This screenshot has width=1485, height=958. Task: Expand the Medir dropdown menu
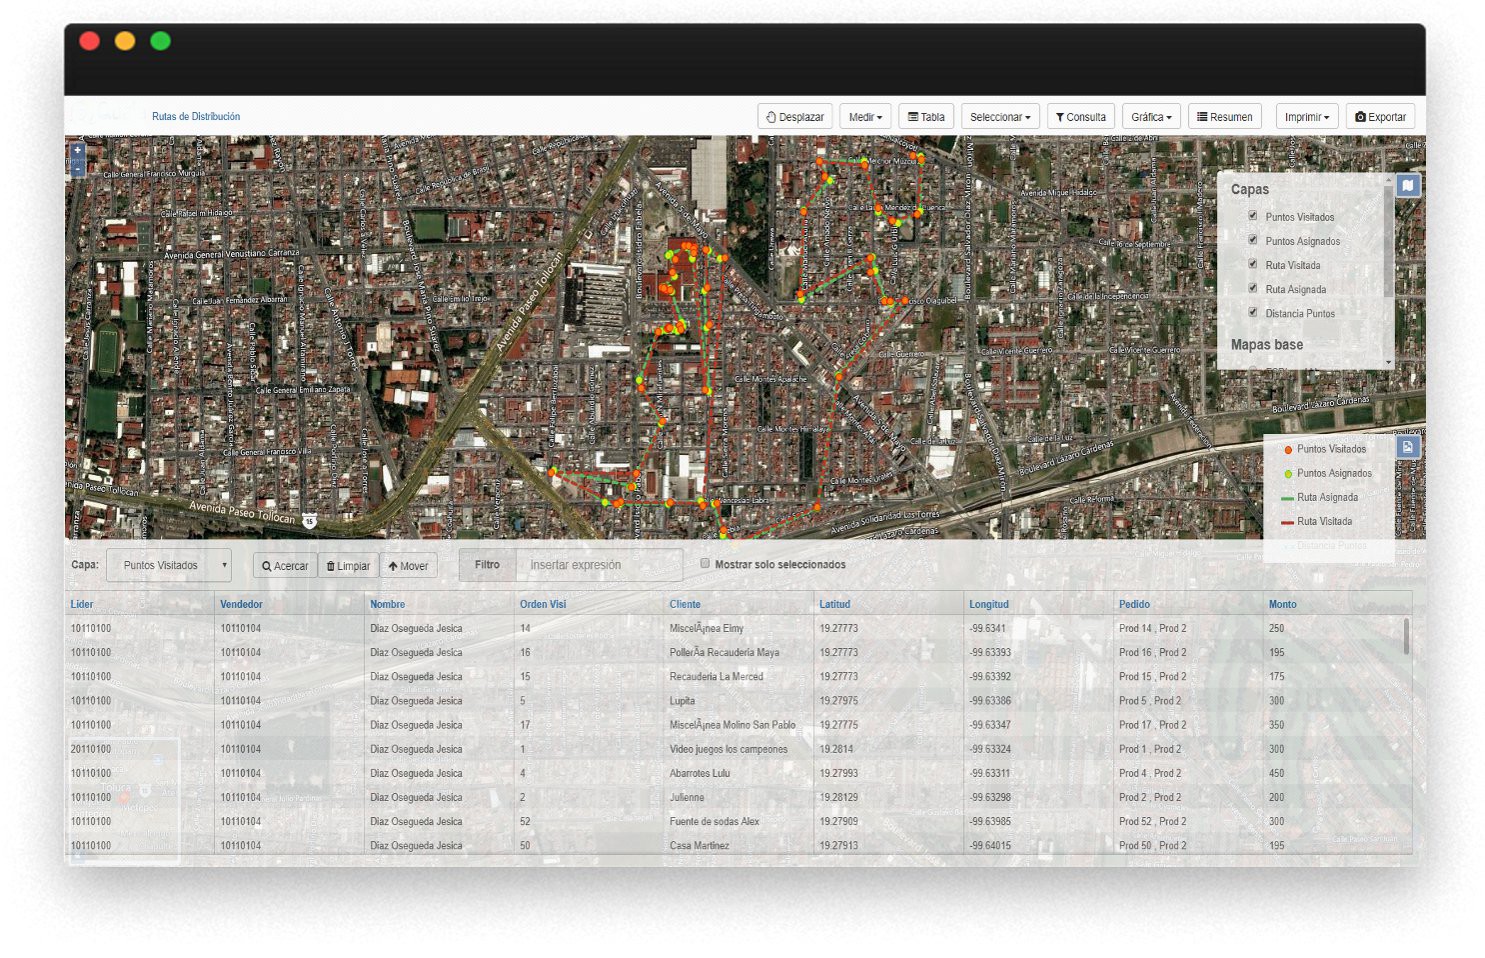tap(865, 117)
